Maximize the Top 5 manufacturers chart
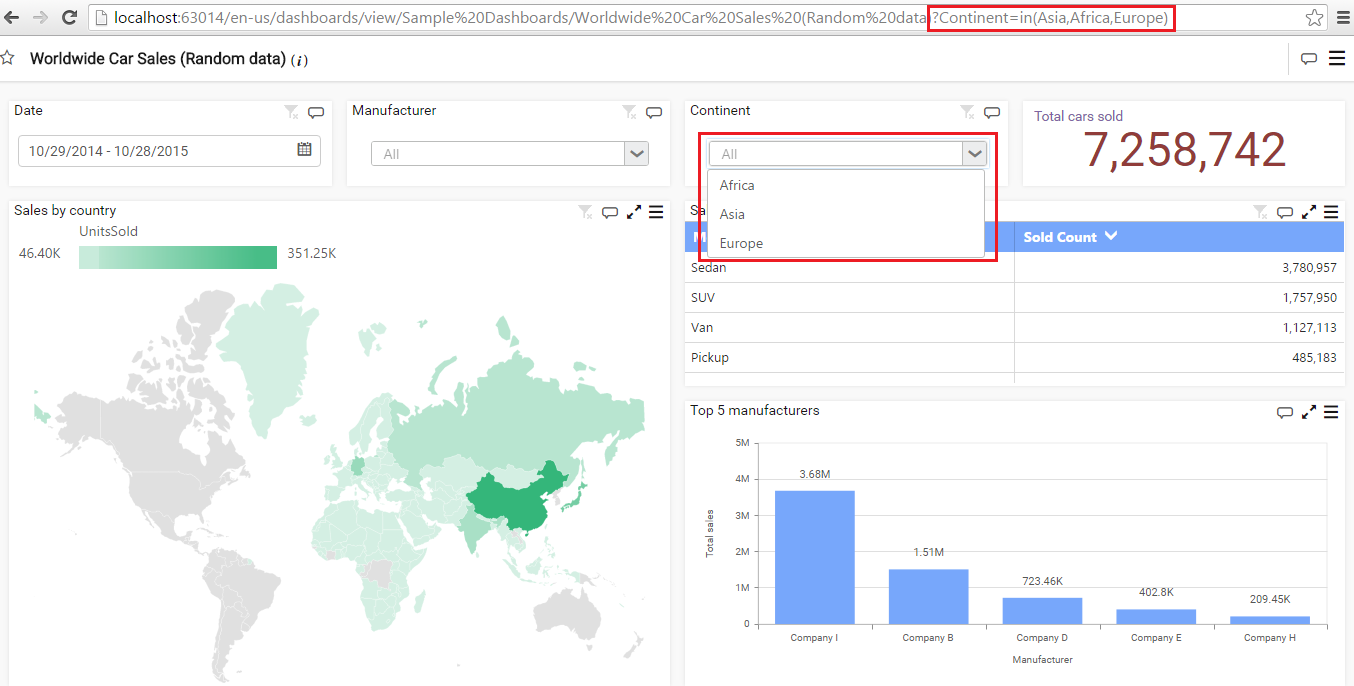1354x686 pixels. click(x=1309, y=412)
